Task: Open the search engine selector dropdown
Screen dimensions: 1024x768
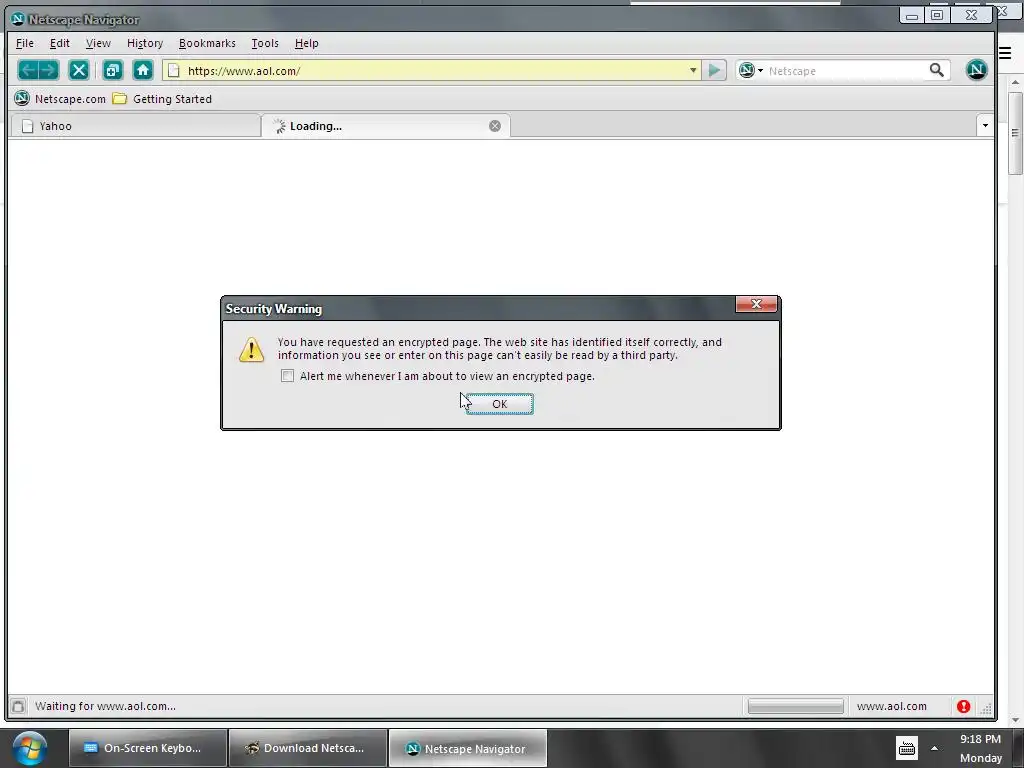Action: tap(751, 70)
